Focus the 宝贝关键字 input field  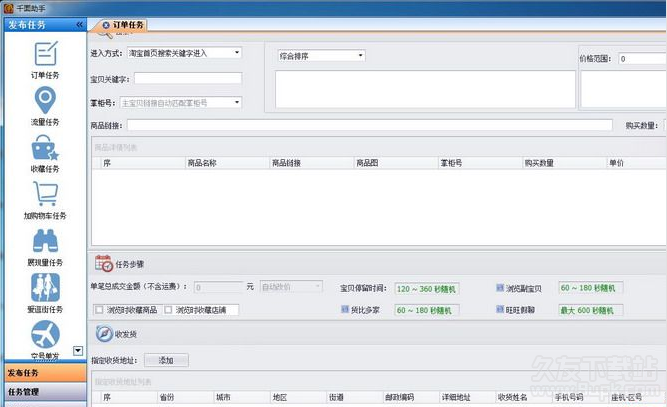[188, 78]
